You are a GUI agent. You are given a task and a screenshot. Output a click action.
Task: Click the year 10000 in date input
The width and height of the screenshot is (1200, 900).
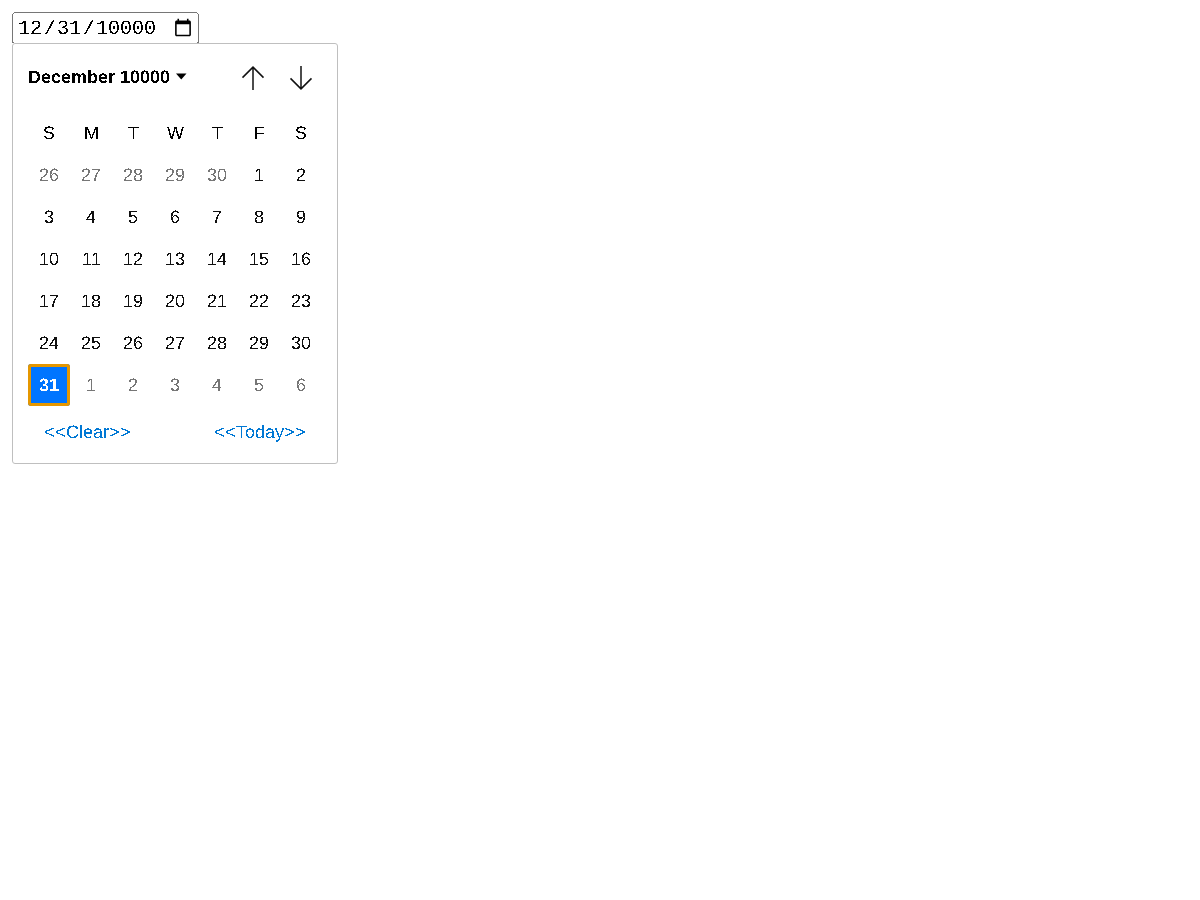126,28
